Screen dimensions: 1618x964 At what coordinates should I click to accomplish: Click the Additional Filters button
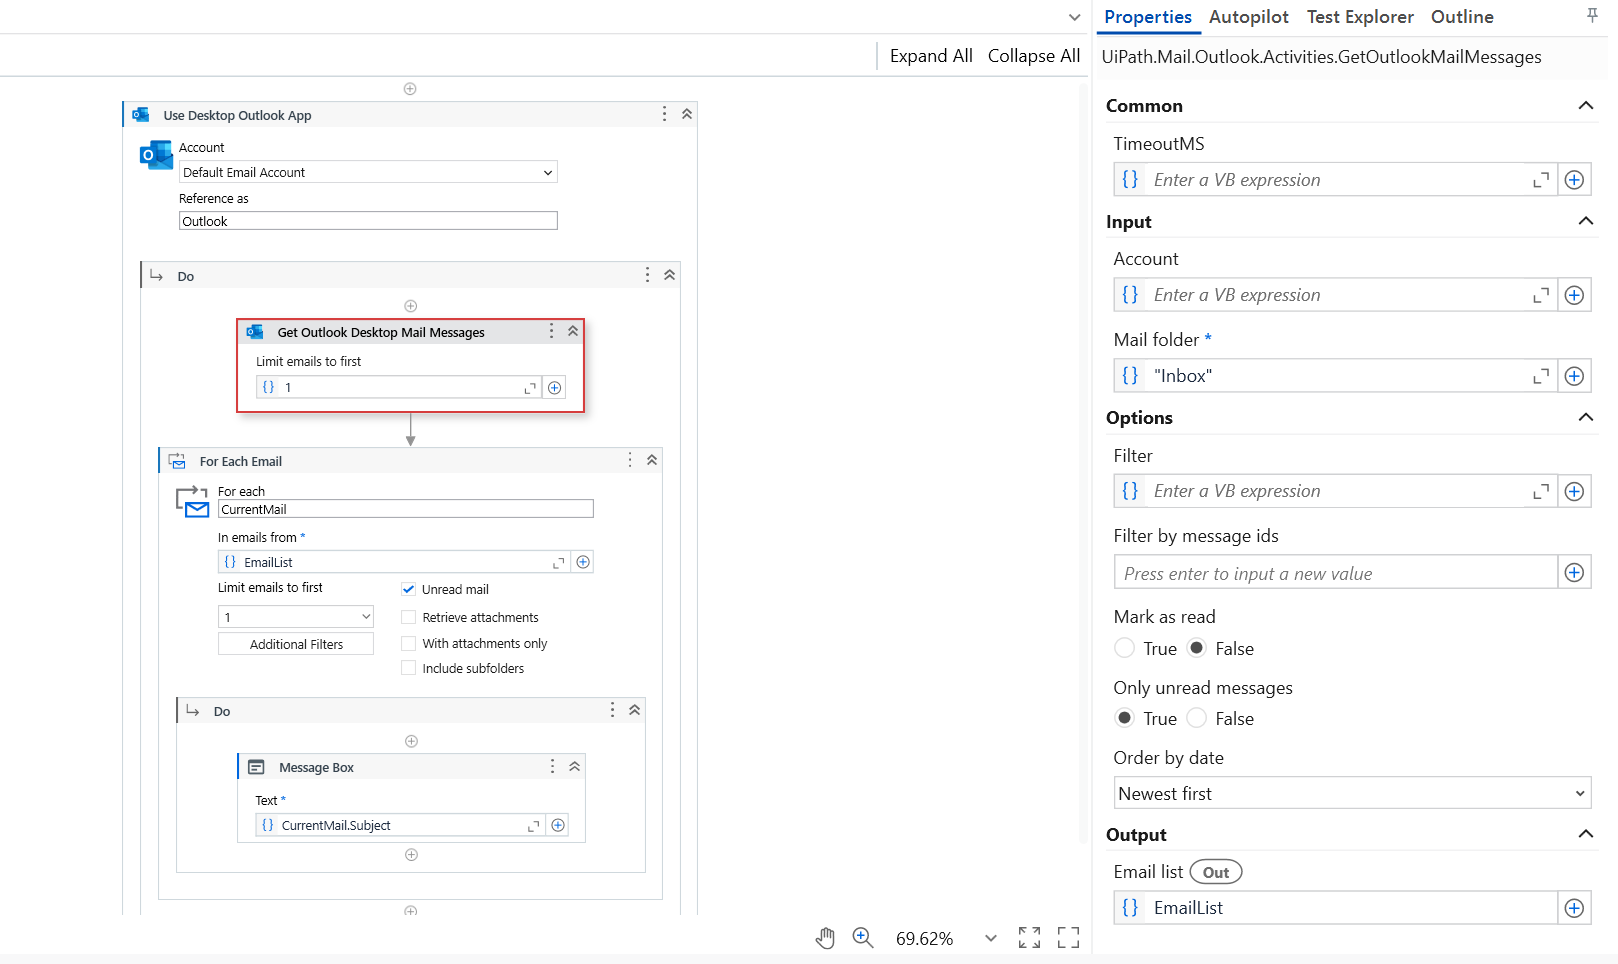pyautogui.click(x=296, y=644)
